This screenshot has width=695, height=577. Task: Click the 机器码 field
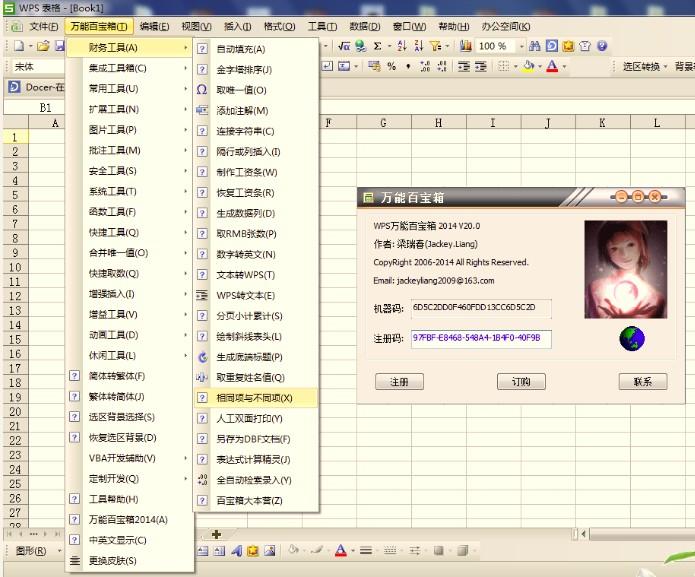point(481,308)
